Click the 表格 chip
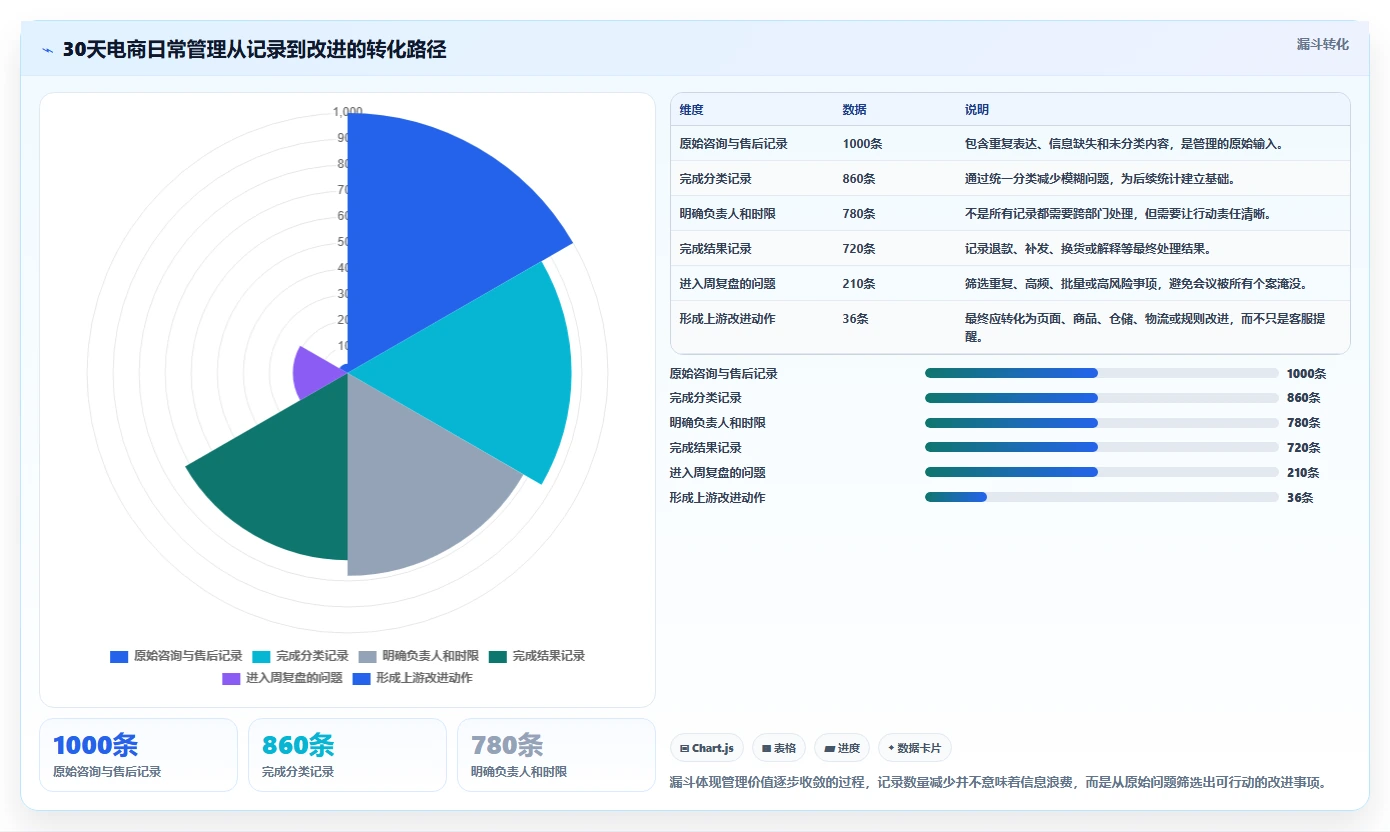The height and width of the screenshot is (832, 1390). pos(779,748)
